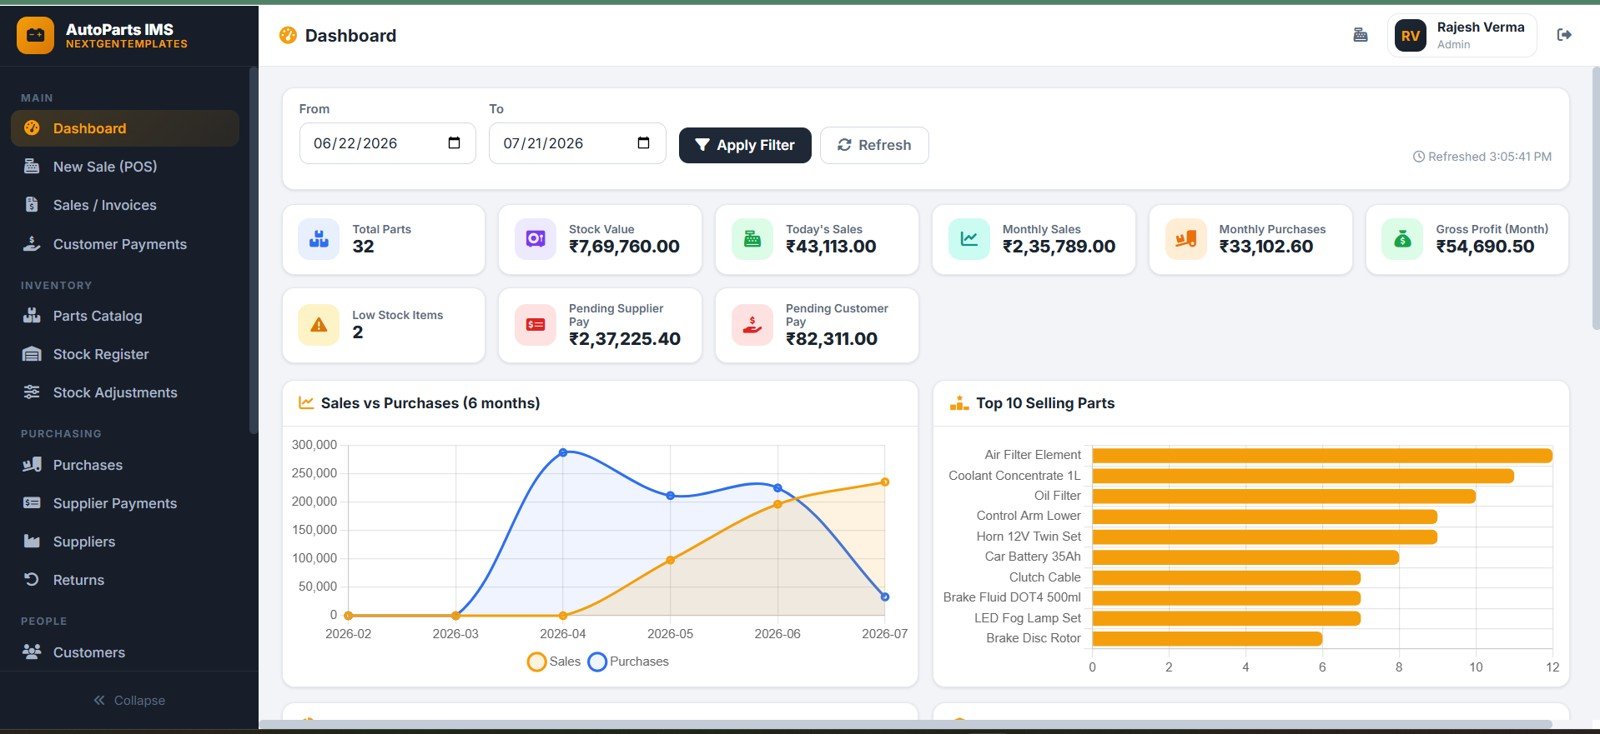The height and width of the screenshot is (734, 1600).
Task: Open the Dashboard menu item
Action: coord(125,128)
